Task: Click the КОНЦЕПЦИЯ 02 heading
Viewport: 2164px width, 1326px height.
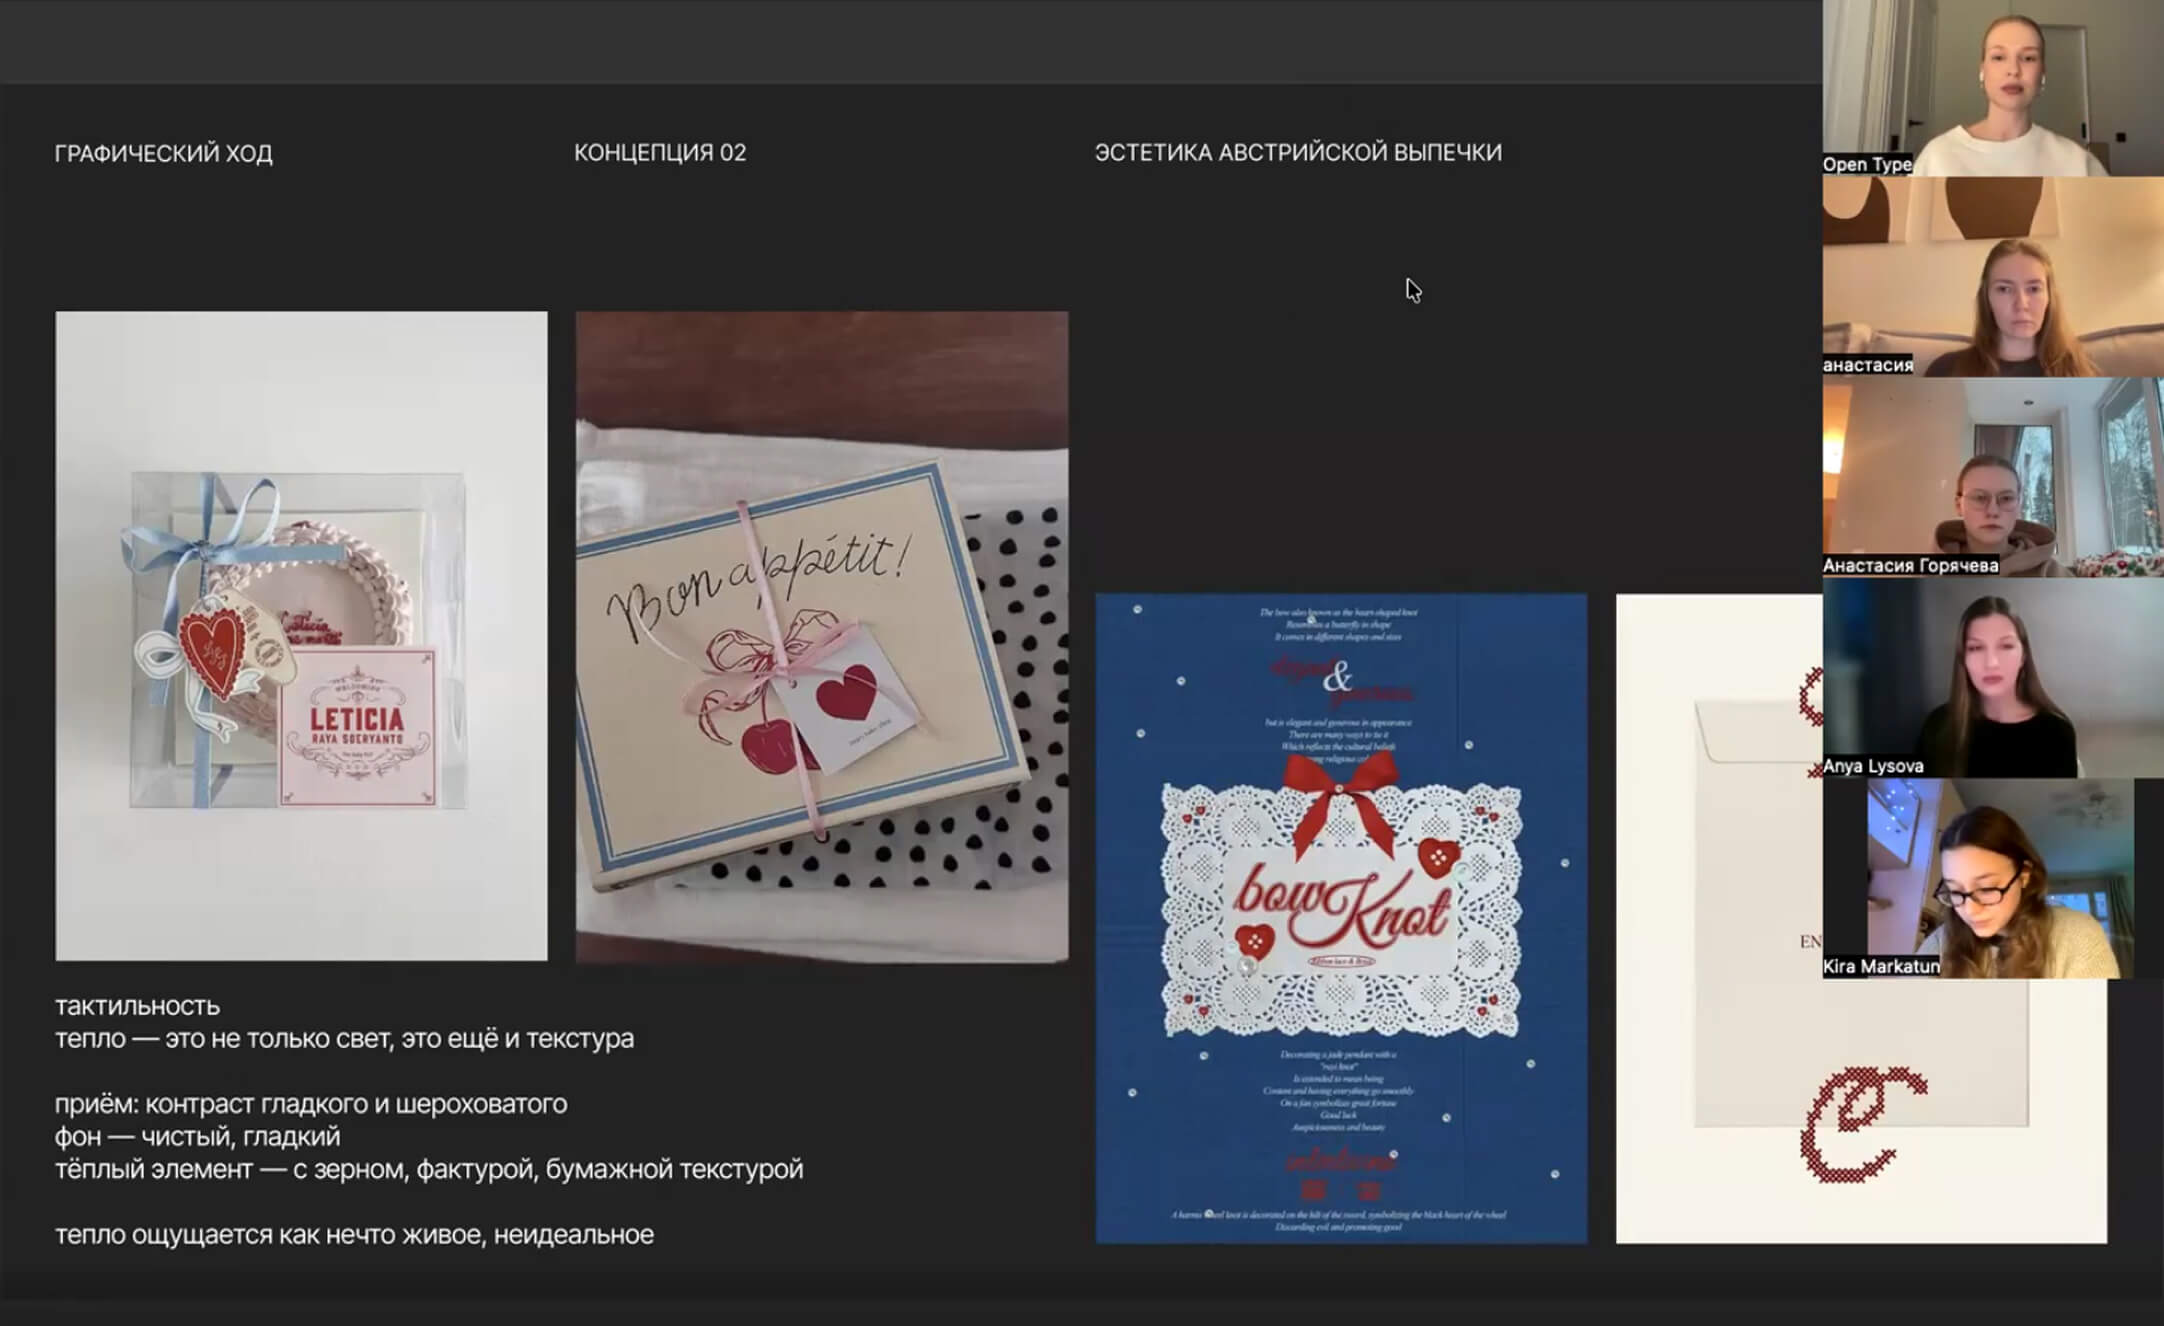Action: (659, 153)
